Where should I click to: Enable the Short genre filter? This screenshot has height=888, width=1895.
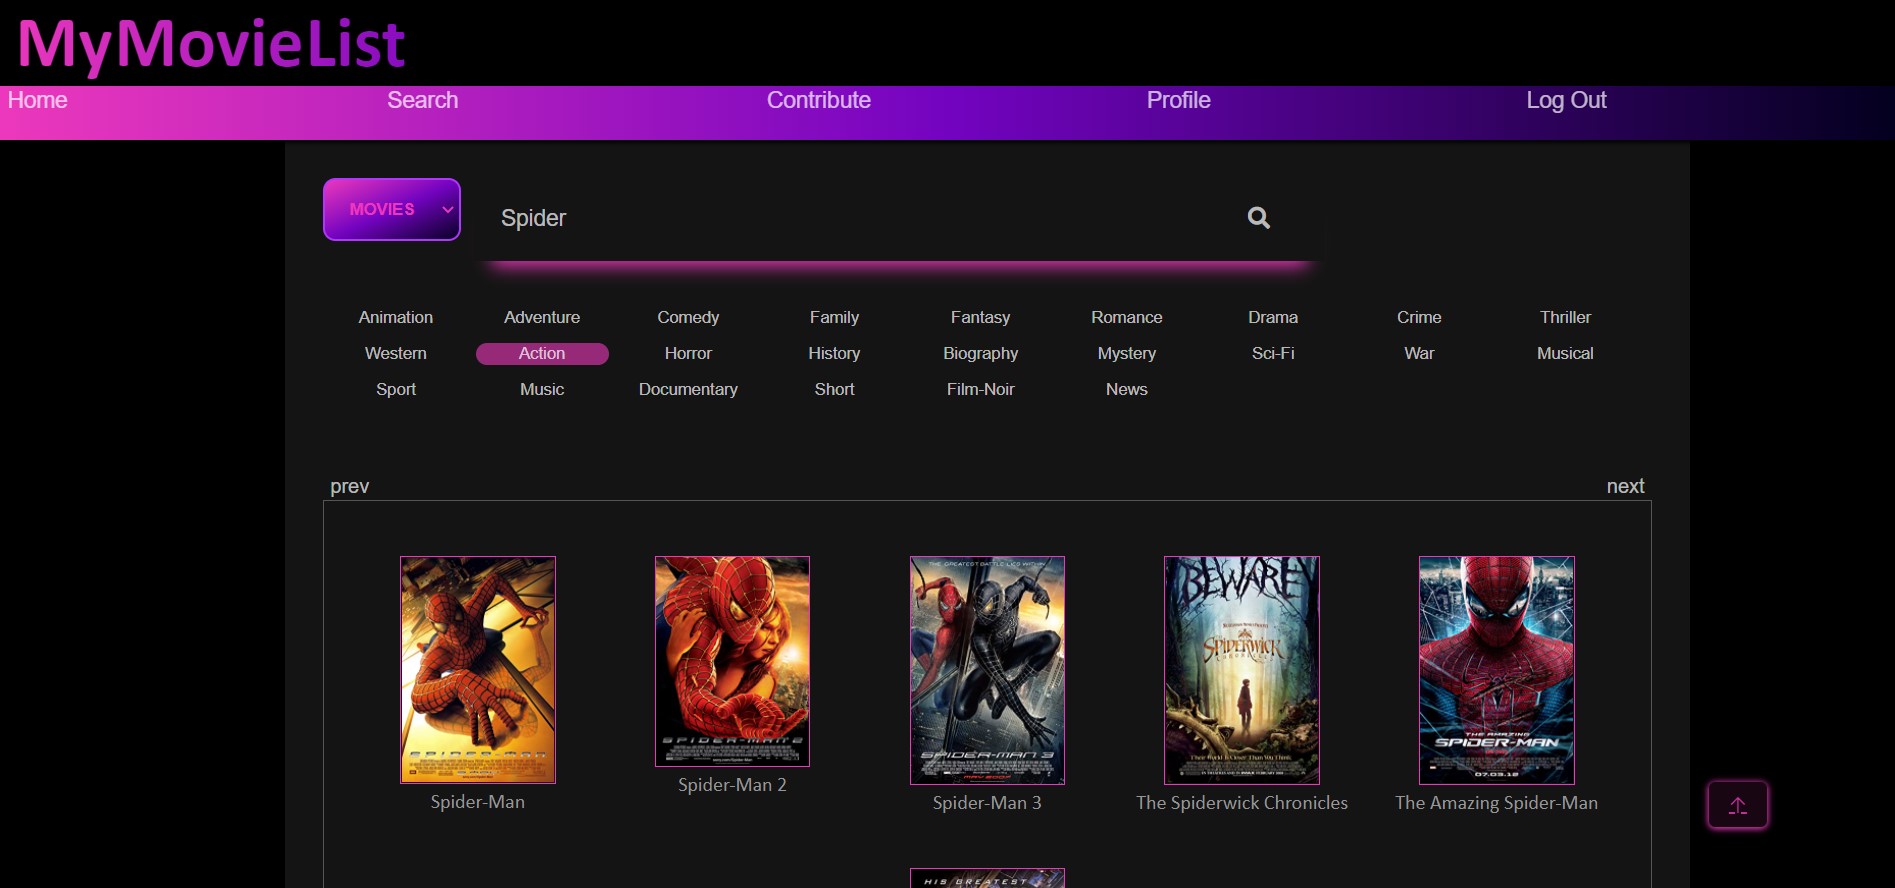pyautogui.click(x=834, y=389)
